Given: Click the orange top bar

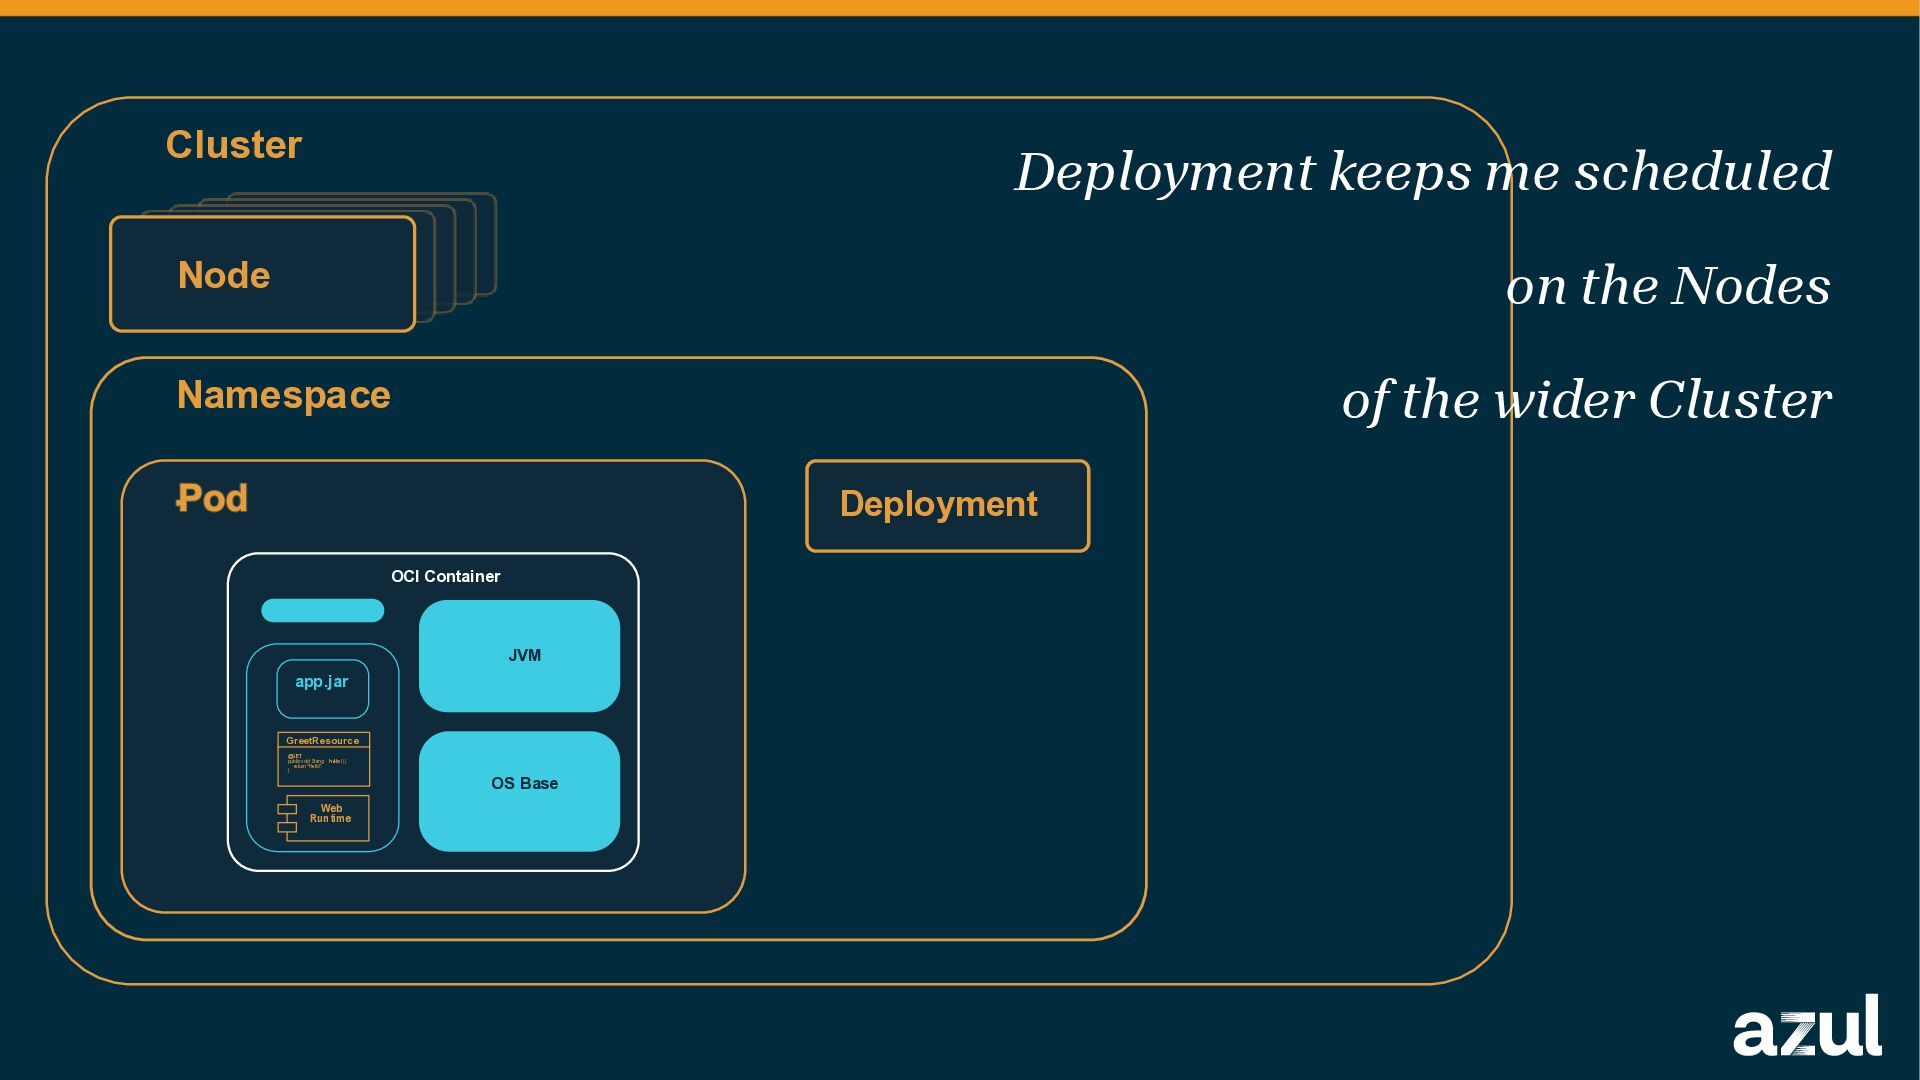Looking at the screenshot, I should pos(960,7).
